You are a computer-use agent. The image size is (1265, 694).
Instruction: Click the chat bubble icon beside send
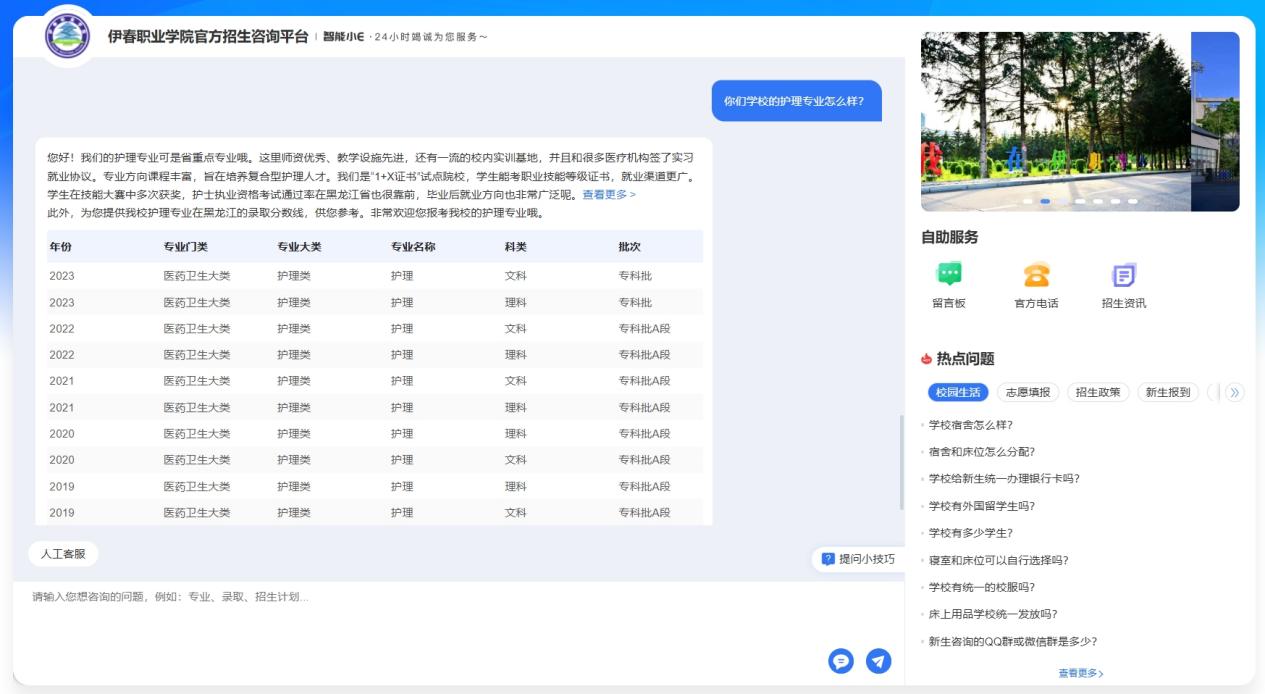(x=841, y=661)
